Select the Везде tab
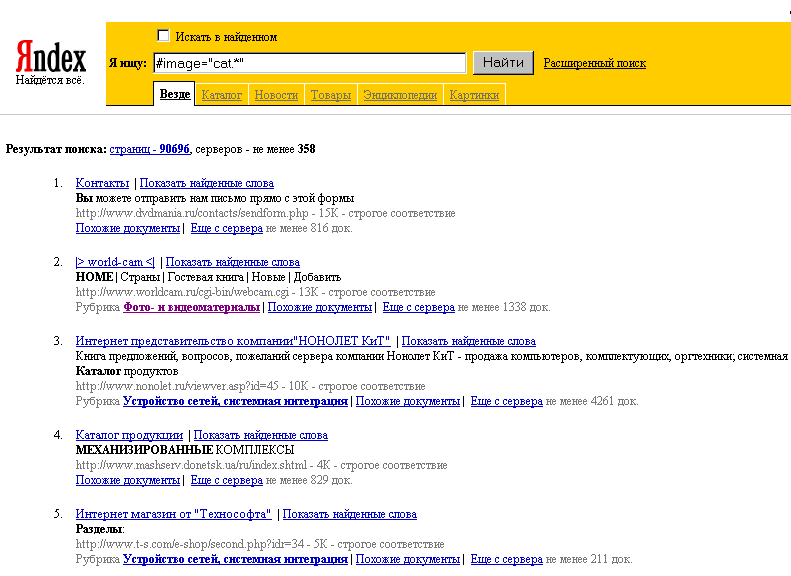Image resolution: width=791 pixels, height=576 pixels. click(x=175, y=94)
